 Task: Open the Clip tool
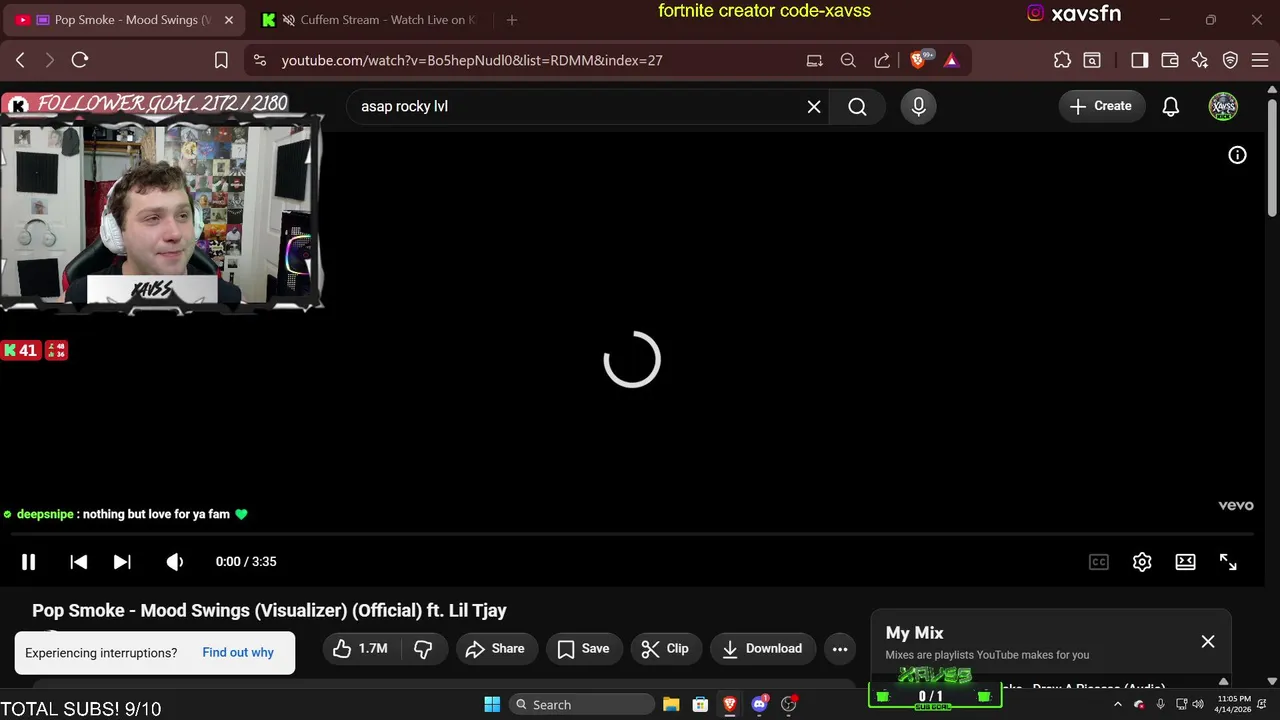coord(666,649)
